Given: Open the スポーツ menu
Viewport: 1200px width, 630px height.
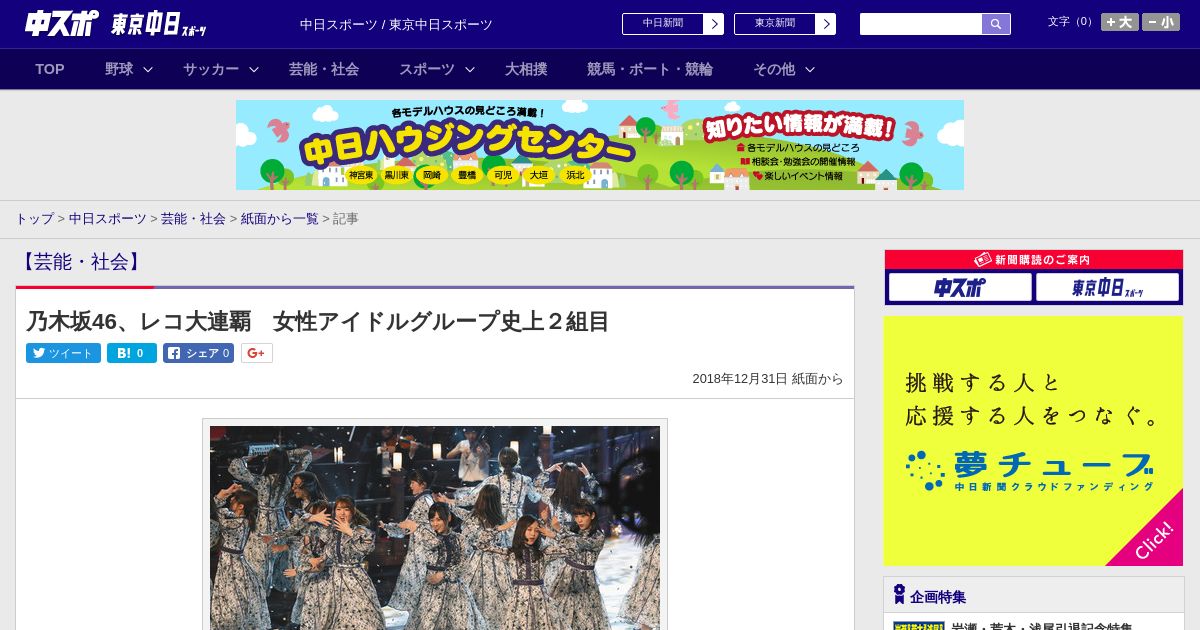Looking at the screenshot, I should (x=427, y=69).
